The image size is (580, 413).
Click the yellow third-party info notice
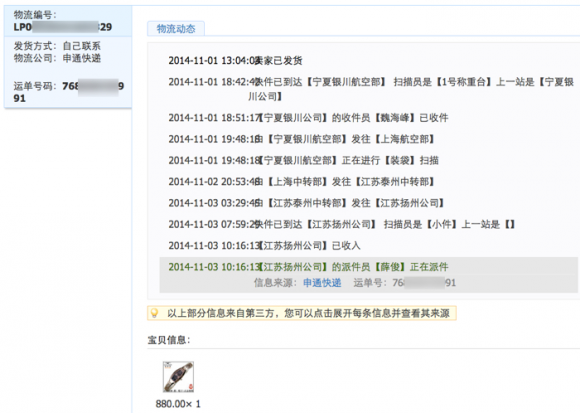click(x=302, y=313)
